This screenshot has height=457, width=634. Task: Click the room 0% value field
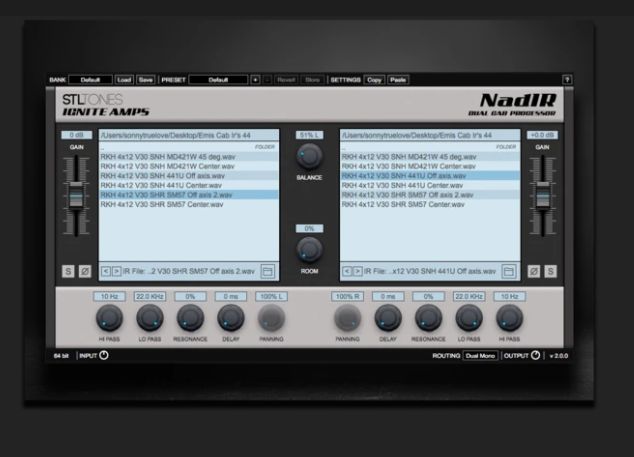coord(309,228)
